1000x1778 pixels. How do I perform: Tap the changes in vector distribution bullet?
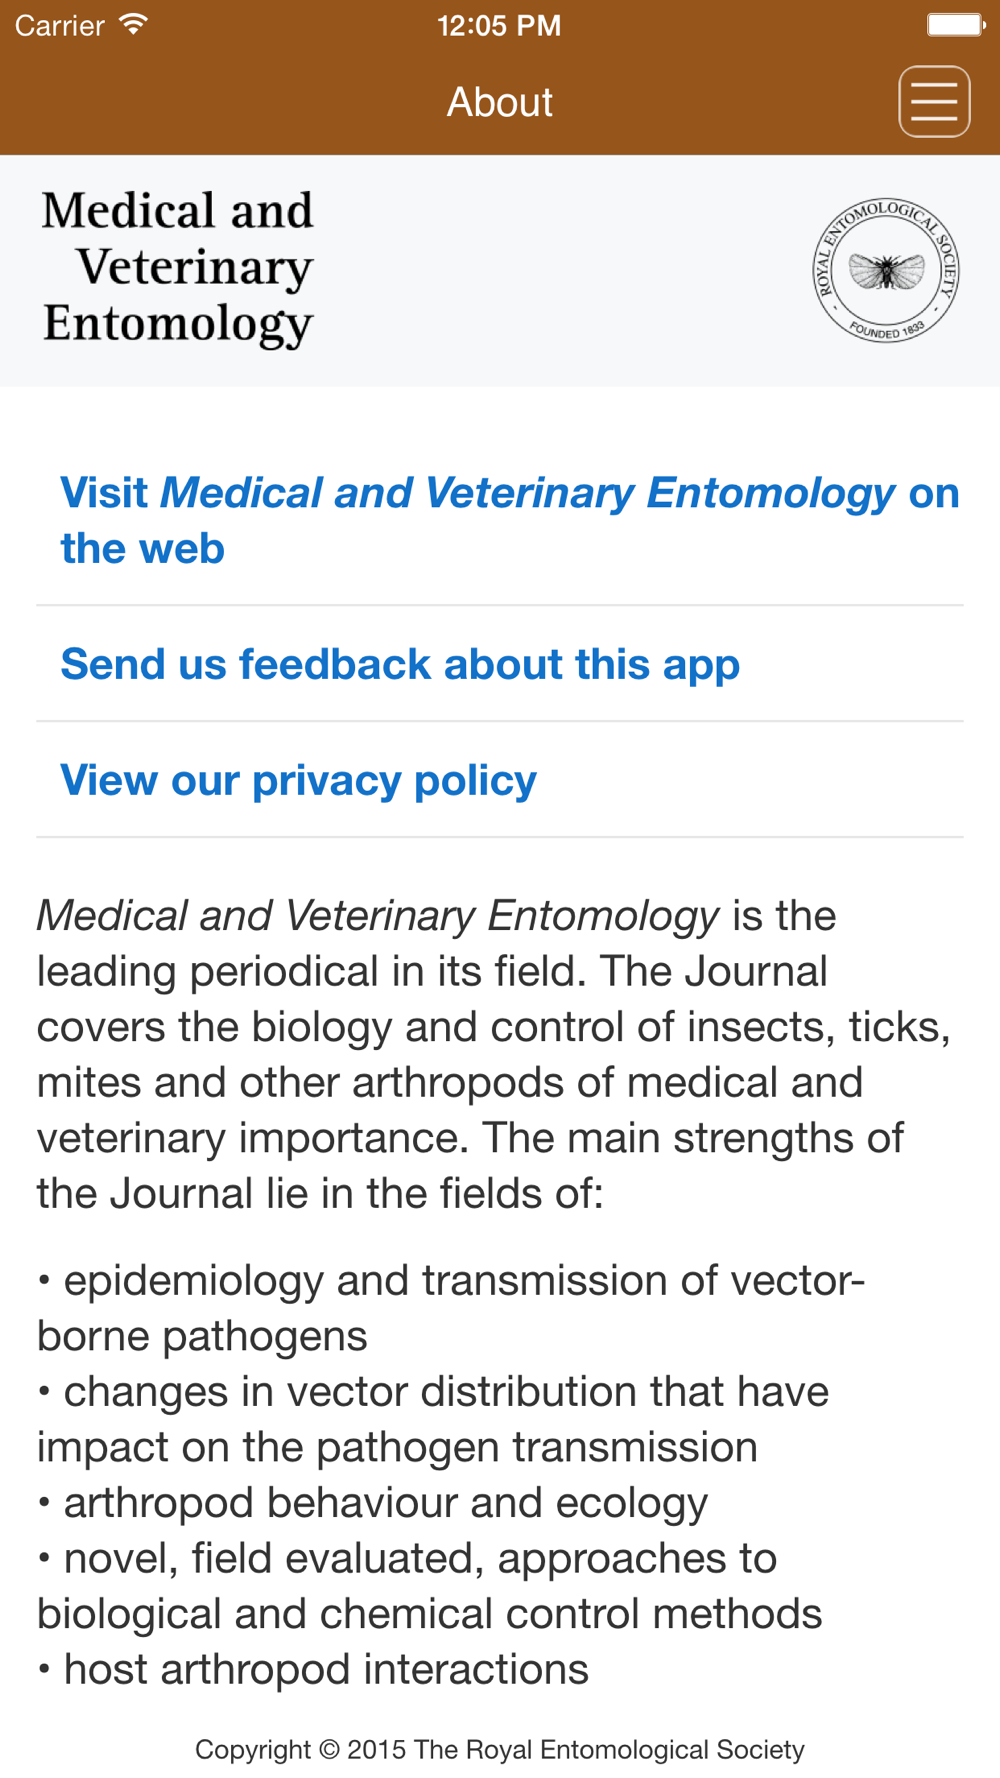[433, 1419]
